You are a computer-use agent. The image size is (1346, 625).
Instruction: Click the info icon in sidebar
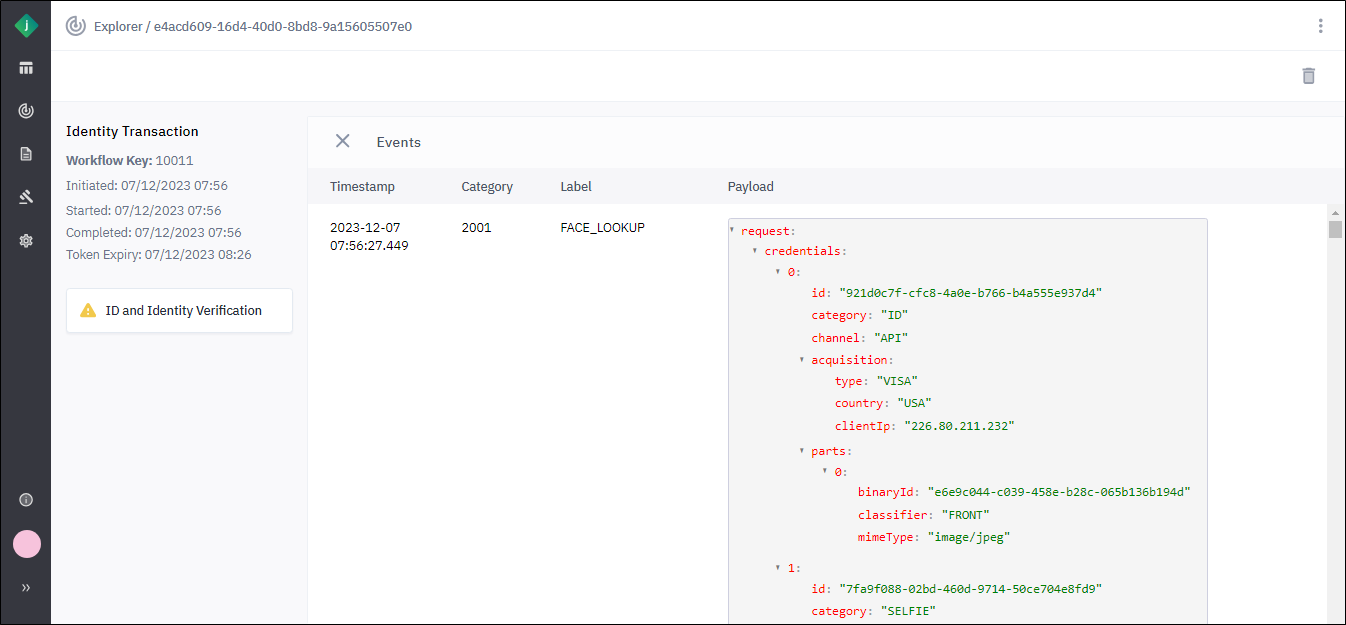click(x=26, y=500)
